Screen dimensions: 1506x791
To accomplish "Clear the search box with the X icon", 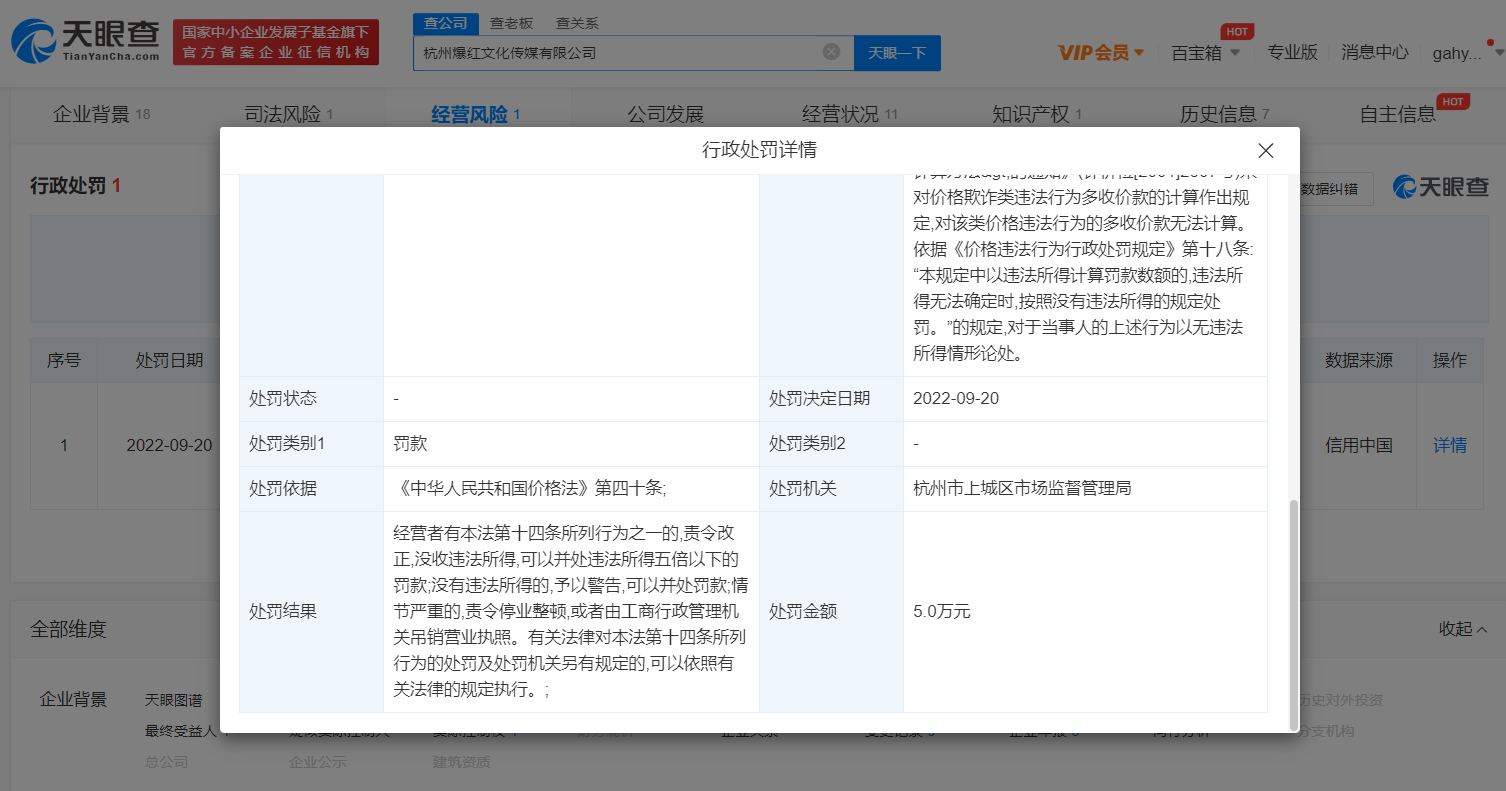I will pyautogui.click(x=831, y=52).
